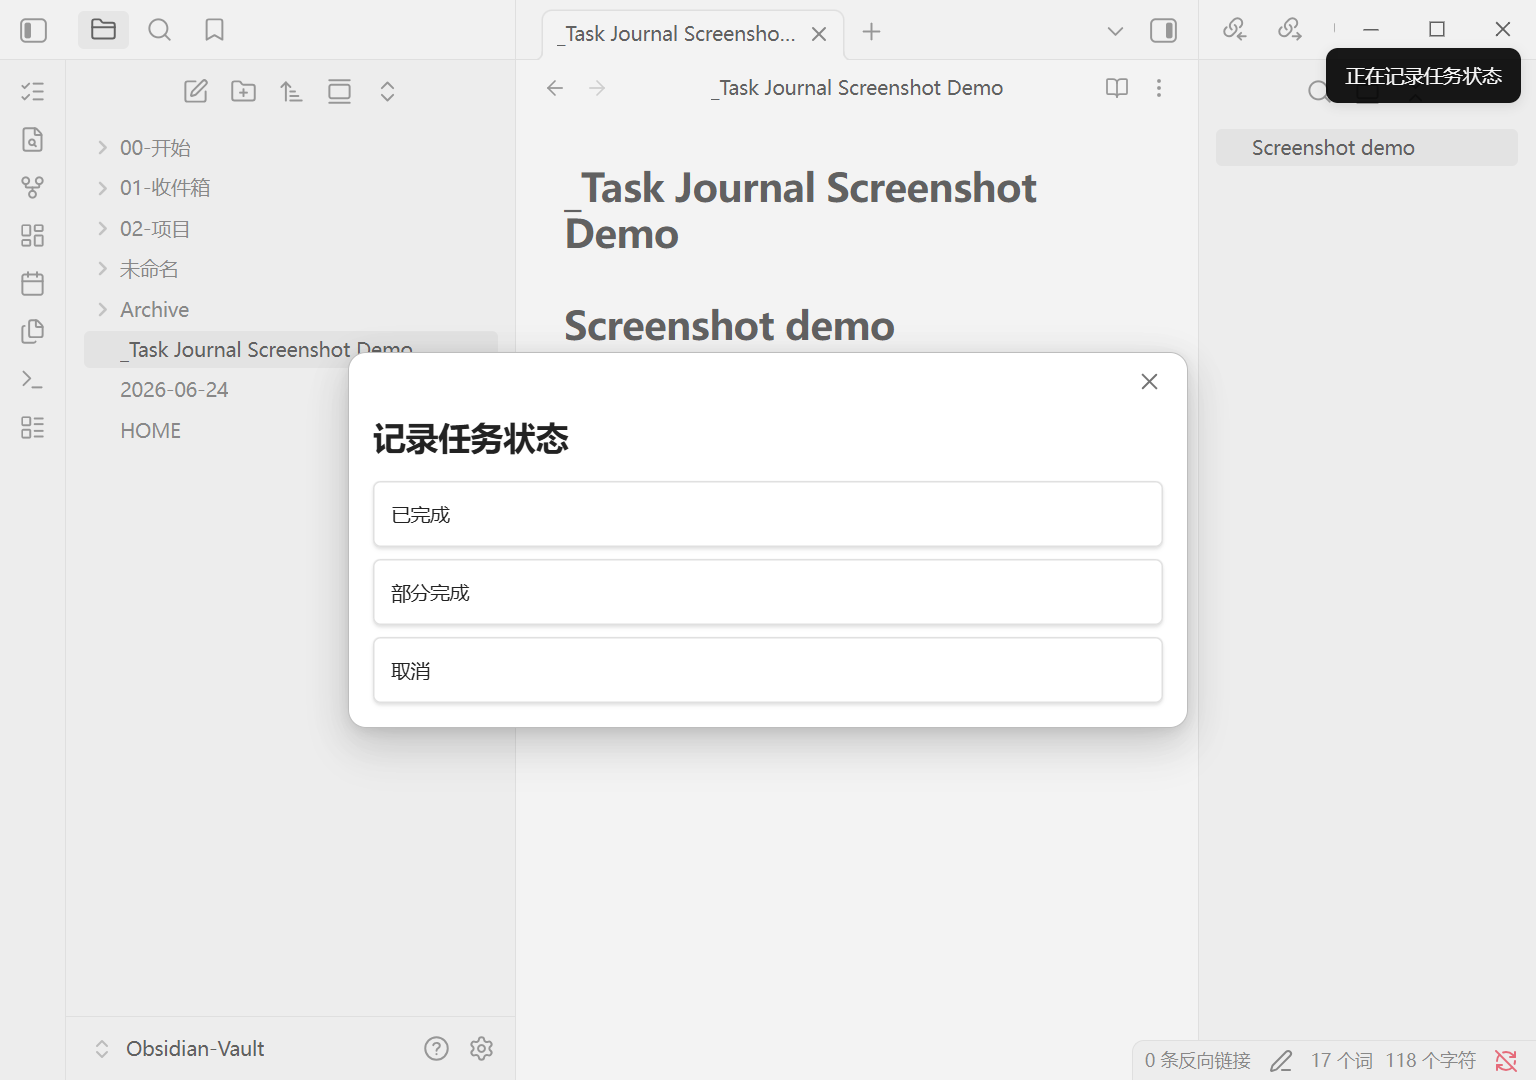
Task: Click the 118 个字符 character count
Action: [1431, 1060]
